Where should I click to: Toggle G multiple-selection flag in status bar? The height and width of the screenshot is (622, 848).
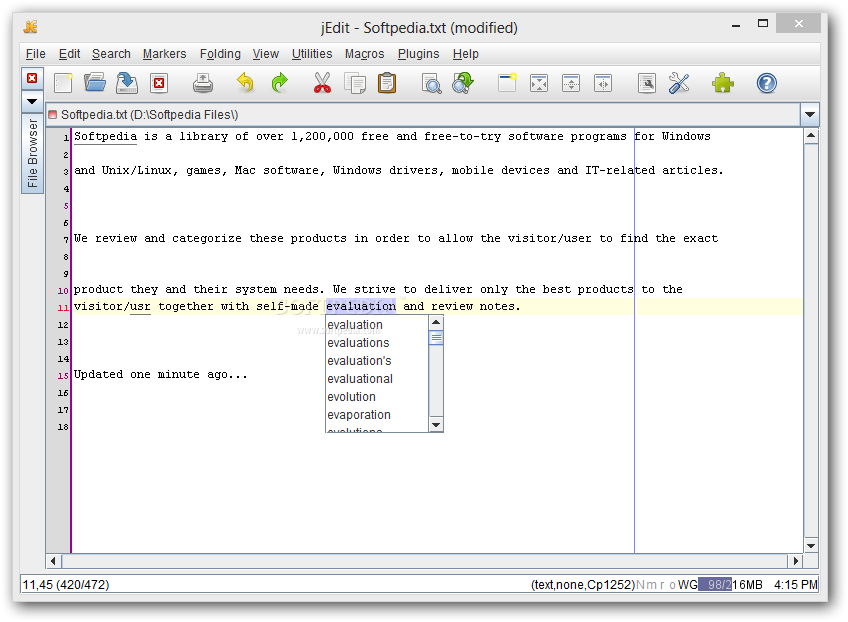(693, 585)
